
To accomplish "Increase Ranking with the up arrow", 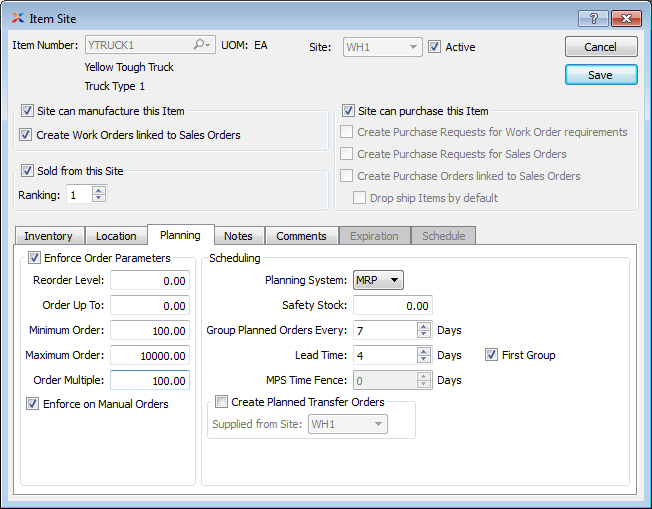I will pos(98,190).
